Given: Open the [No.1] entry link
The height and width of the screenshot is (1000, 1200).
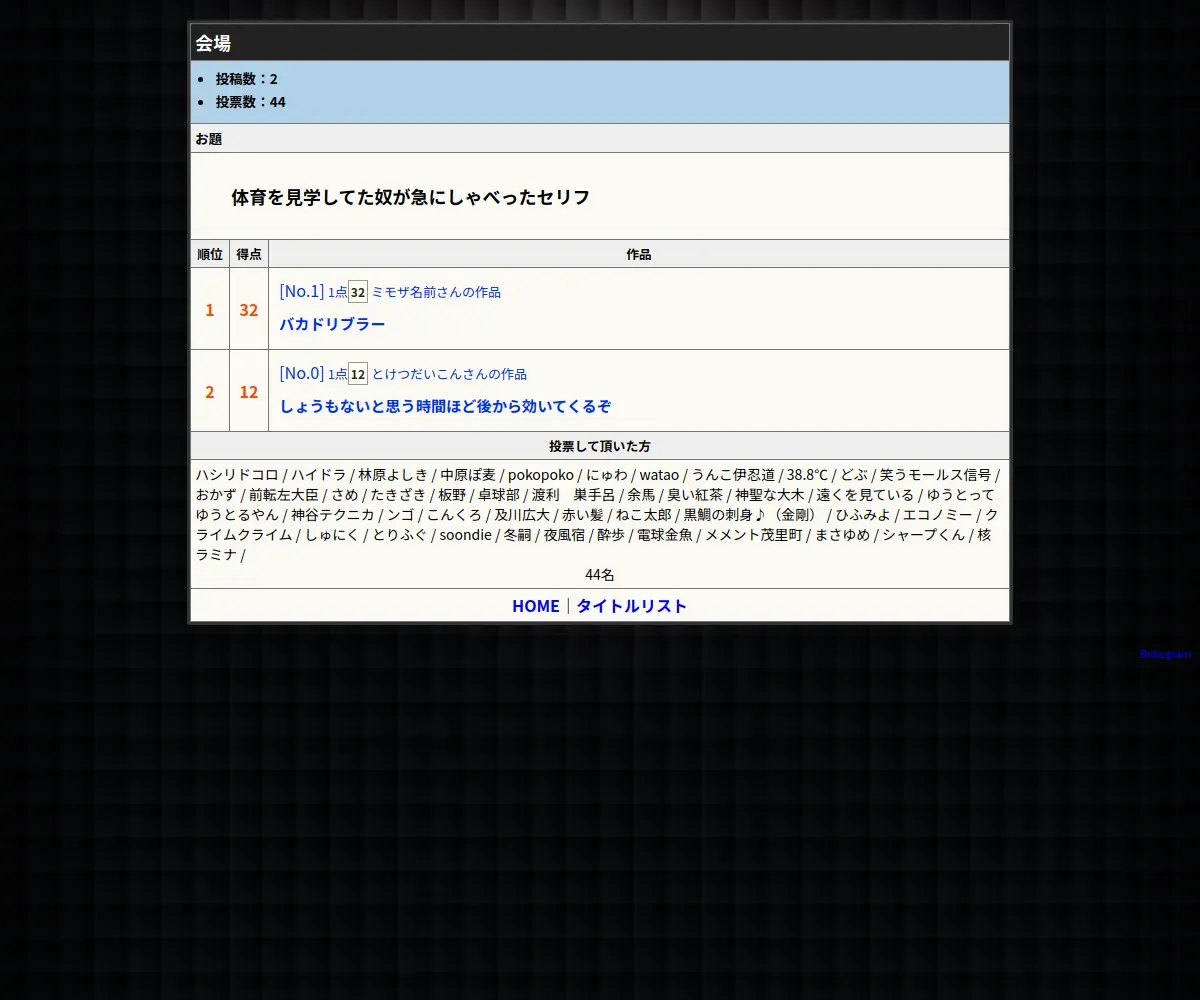Looking at the screenshot, I should pyautogui.click(x=302, y=291).
